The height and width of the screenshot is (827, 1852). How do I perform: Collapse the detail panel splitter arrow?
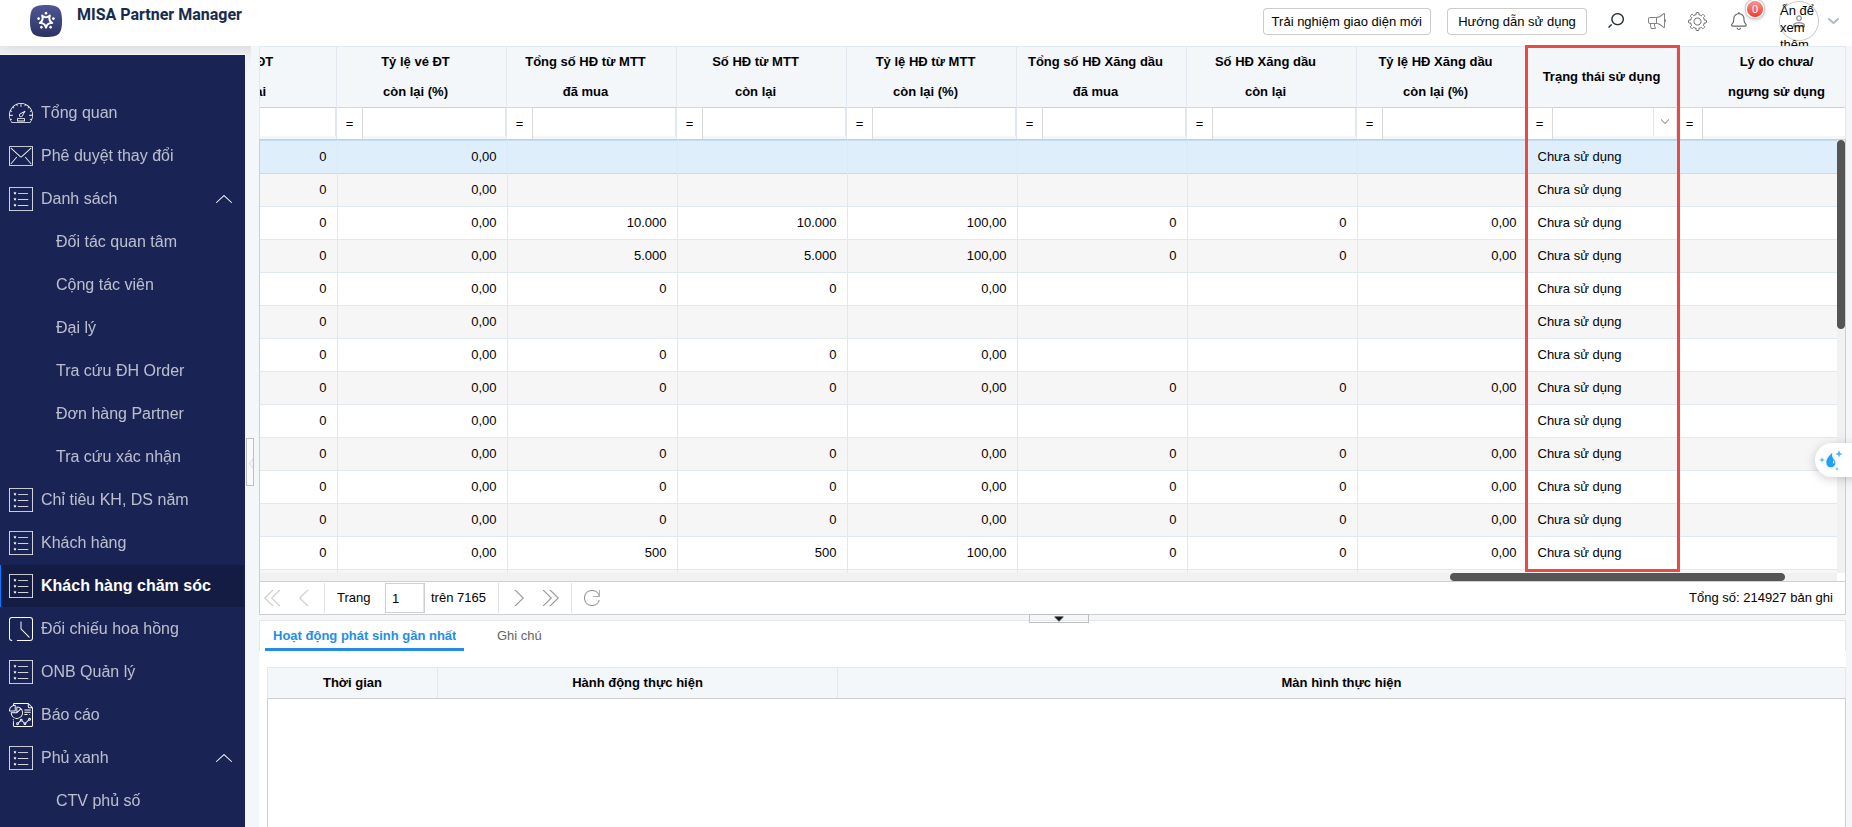pyautogui.click(x=1058, y=619)
